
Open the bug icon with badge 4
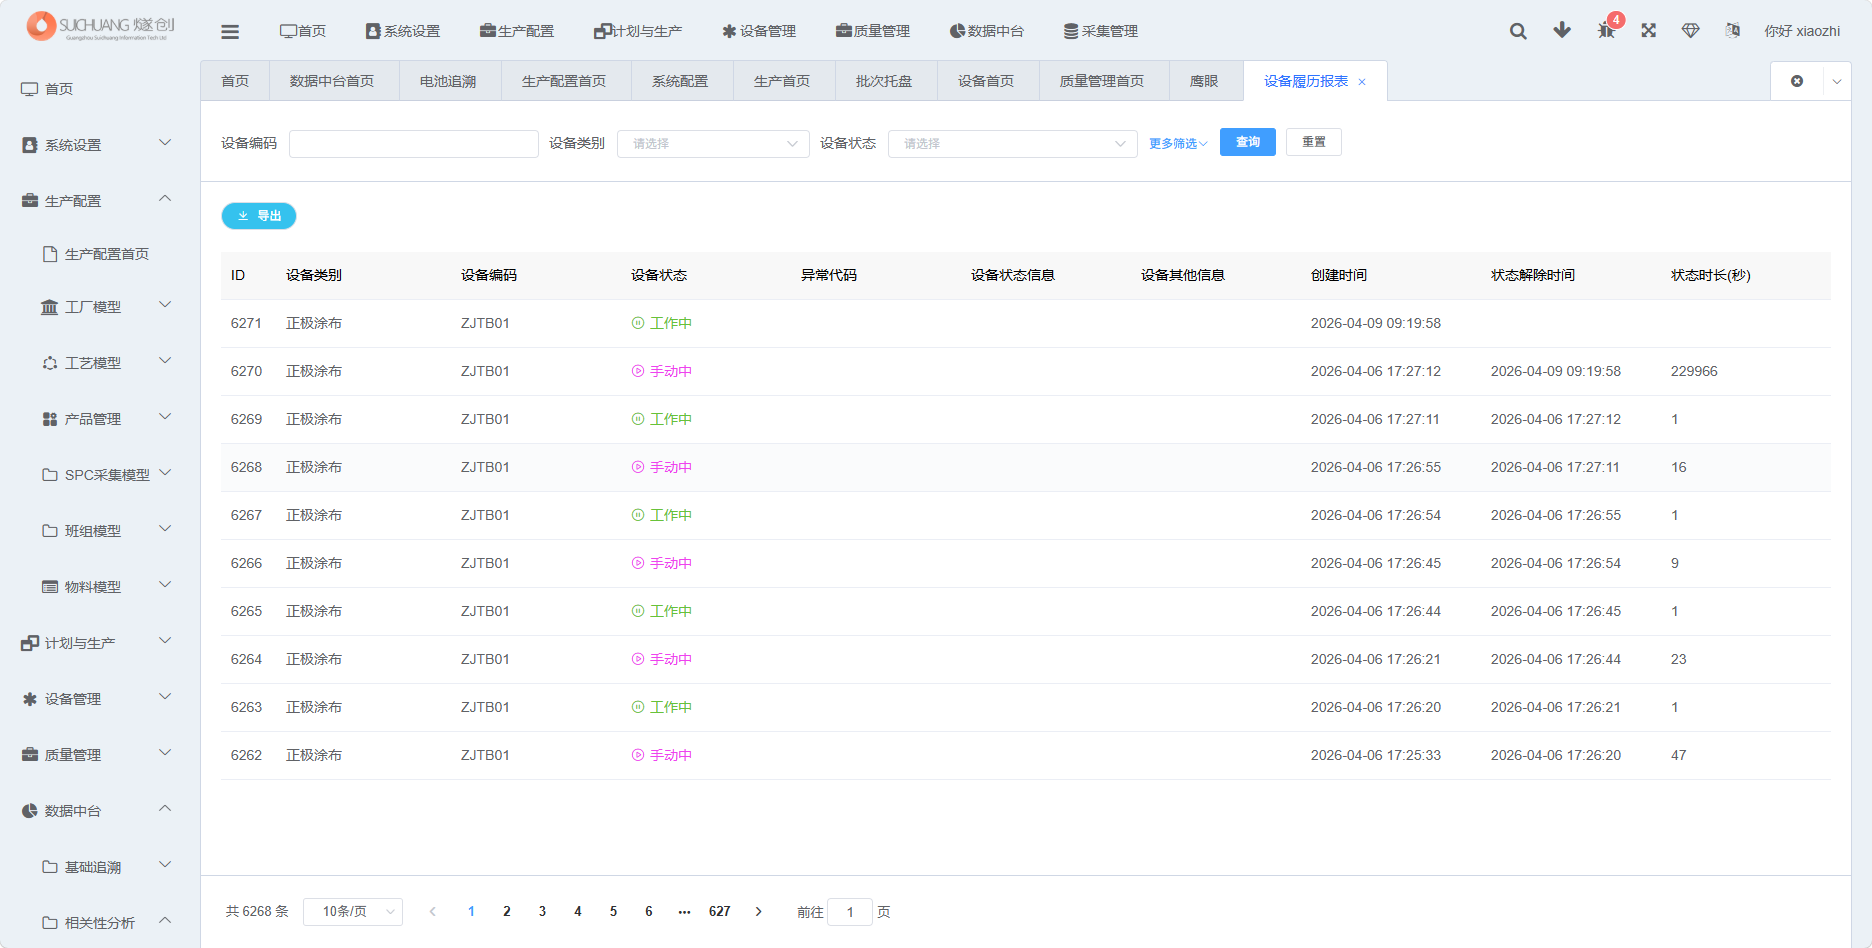tap(1606, 30)
